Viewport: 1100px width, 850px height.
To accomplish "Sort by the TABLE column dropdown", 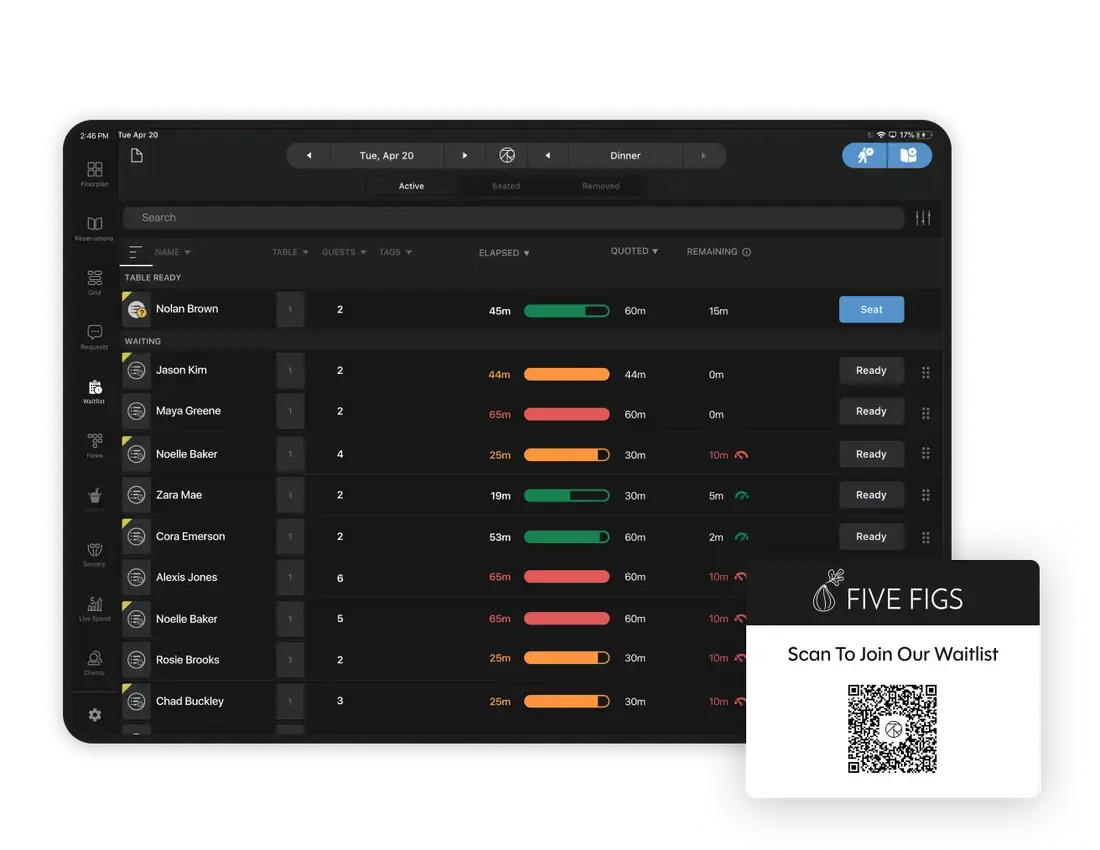I will (x=290, y=252).
